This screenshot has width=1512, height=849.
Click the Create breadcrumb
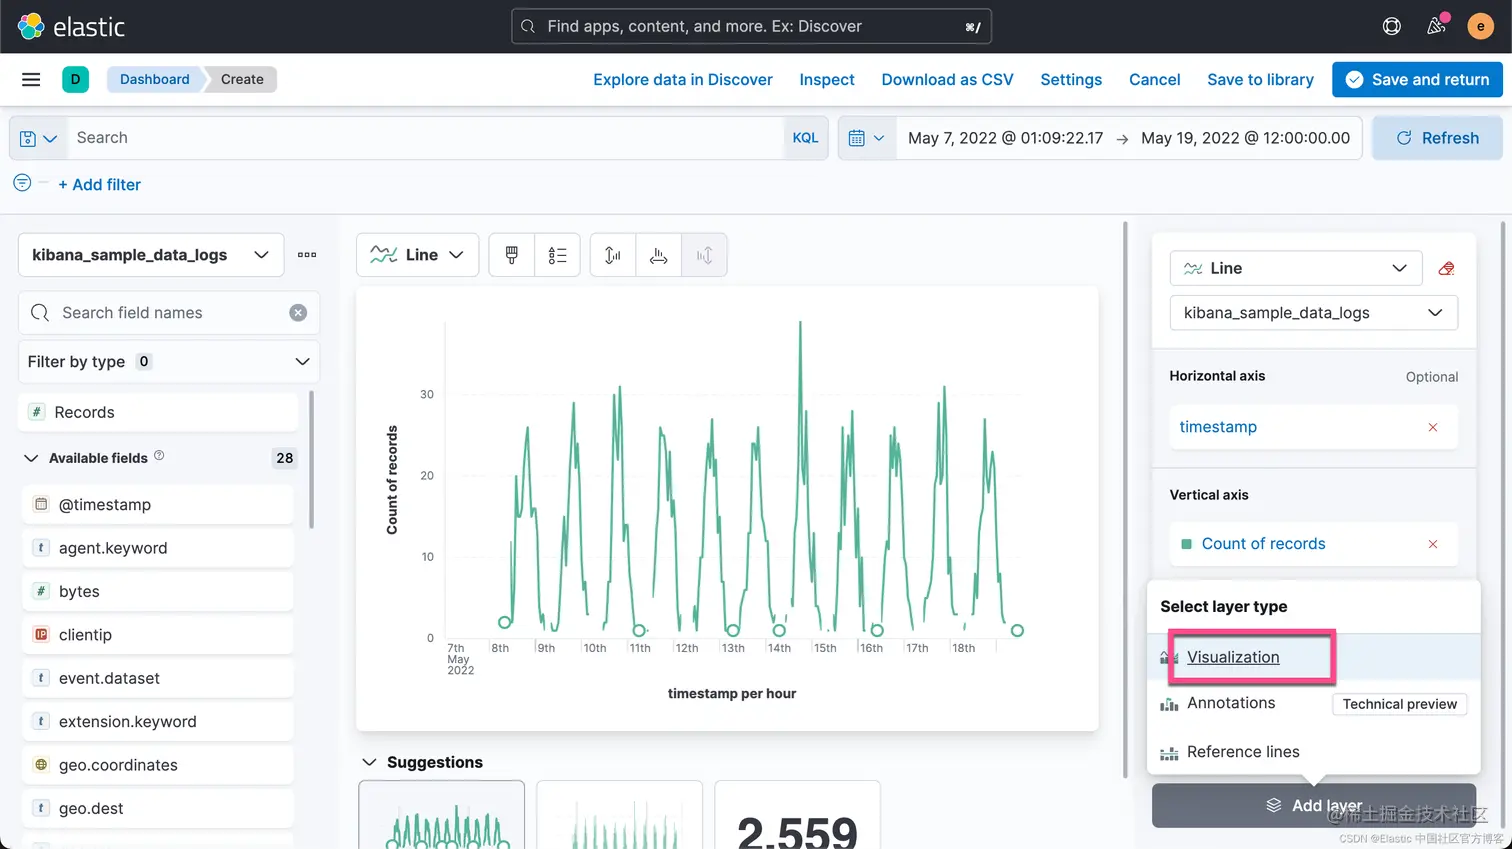tap(242, 79)
